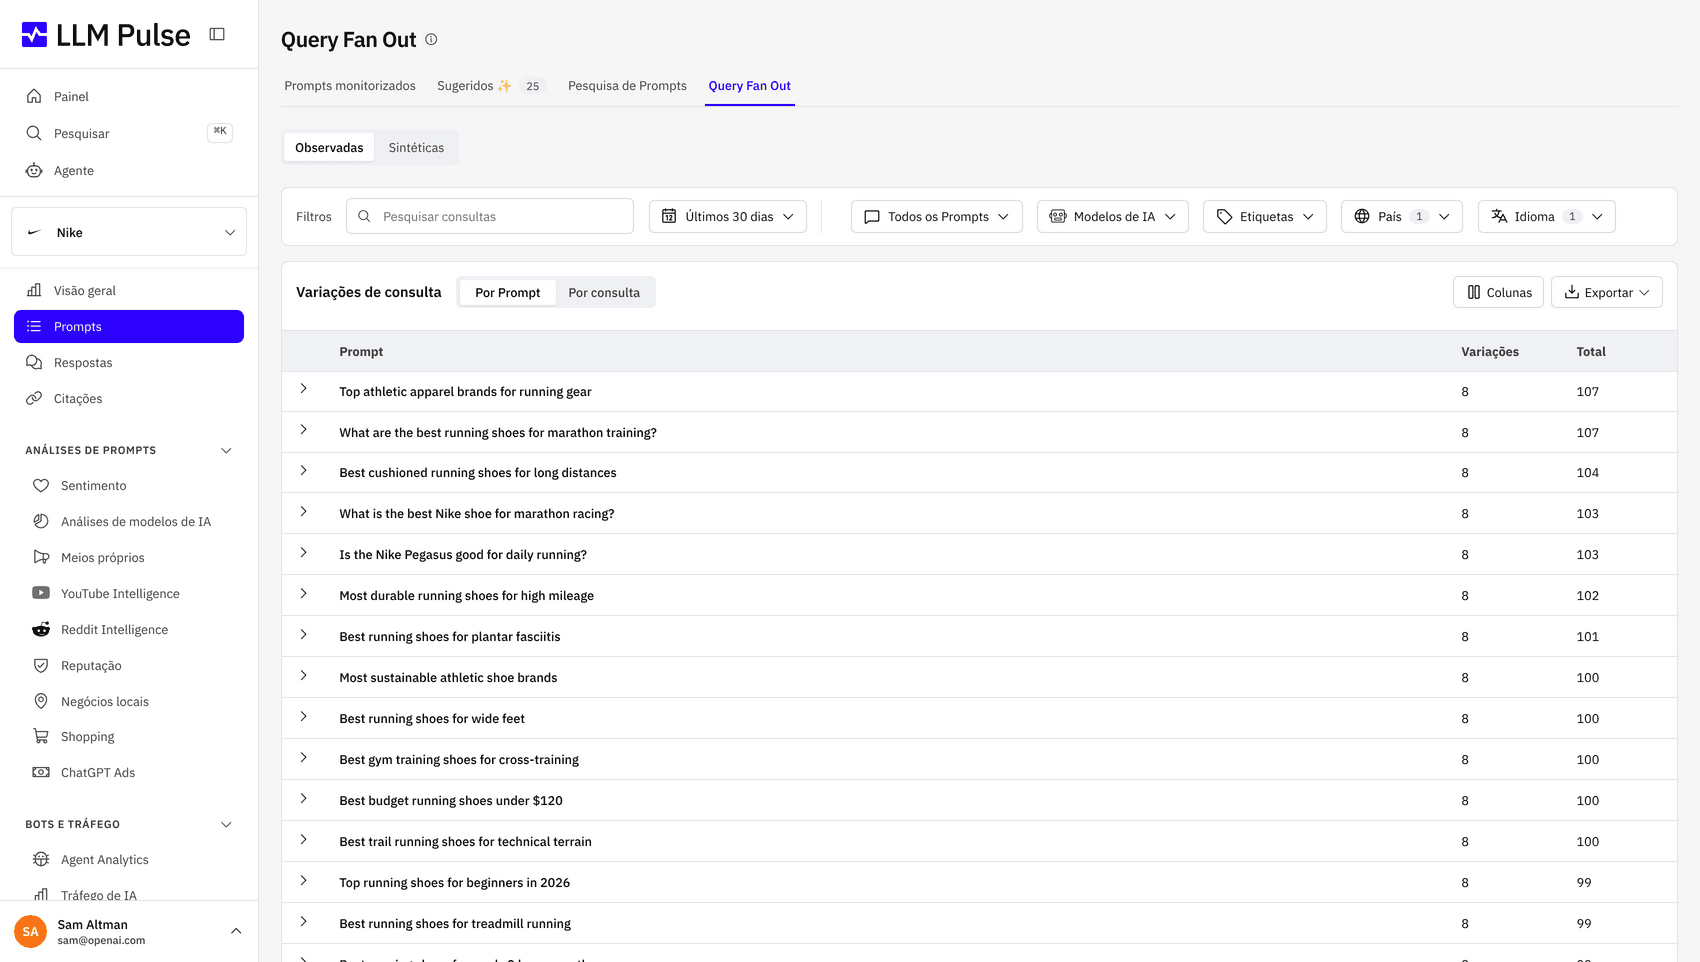Open Etiquetas filter dropdown

click(1265, 216)
